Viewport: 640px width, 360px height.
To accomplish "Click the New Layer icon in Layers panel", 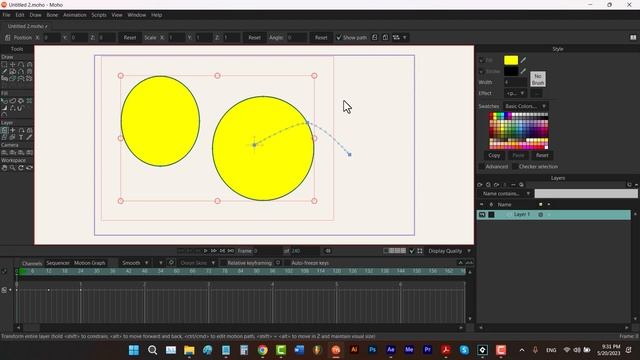I will pyautogui.click(x=480, y=185).
